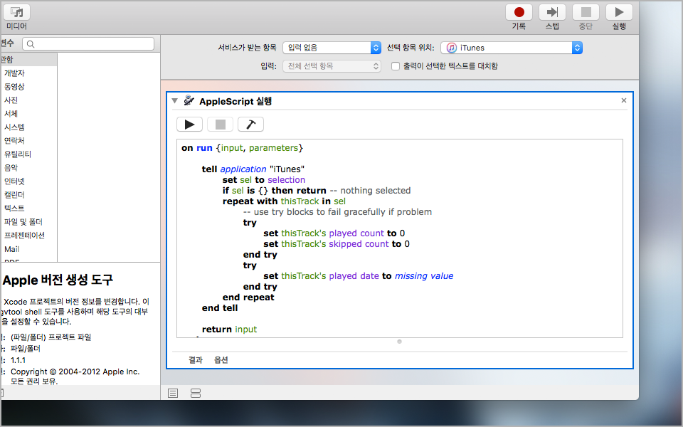Stop the AppleScript action script
Image resolution: width=683 pixels, height=427 pixels.
click(220, 125)
